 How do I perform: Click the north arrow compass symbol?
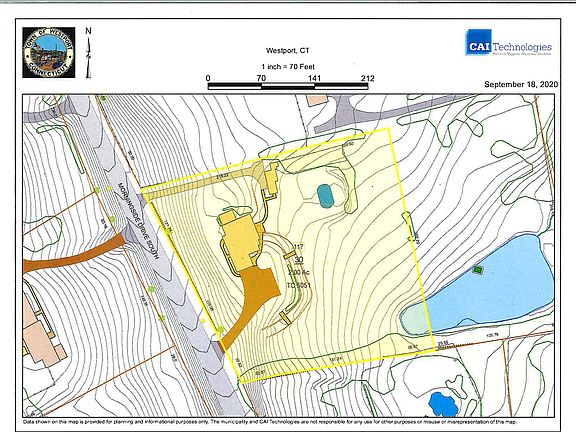[x=88, y=53]
